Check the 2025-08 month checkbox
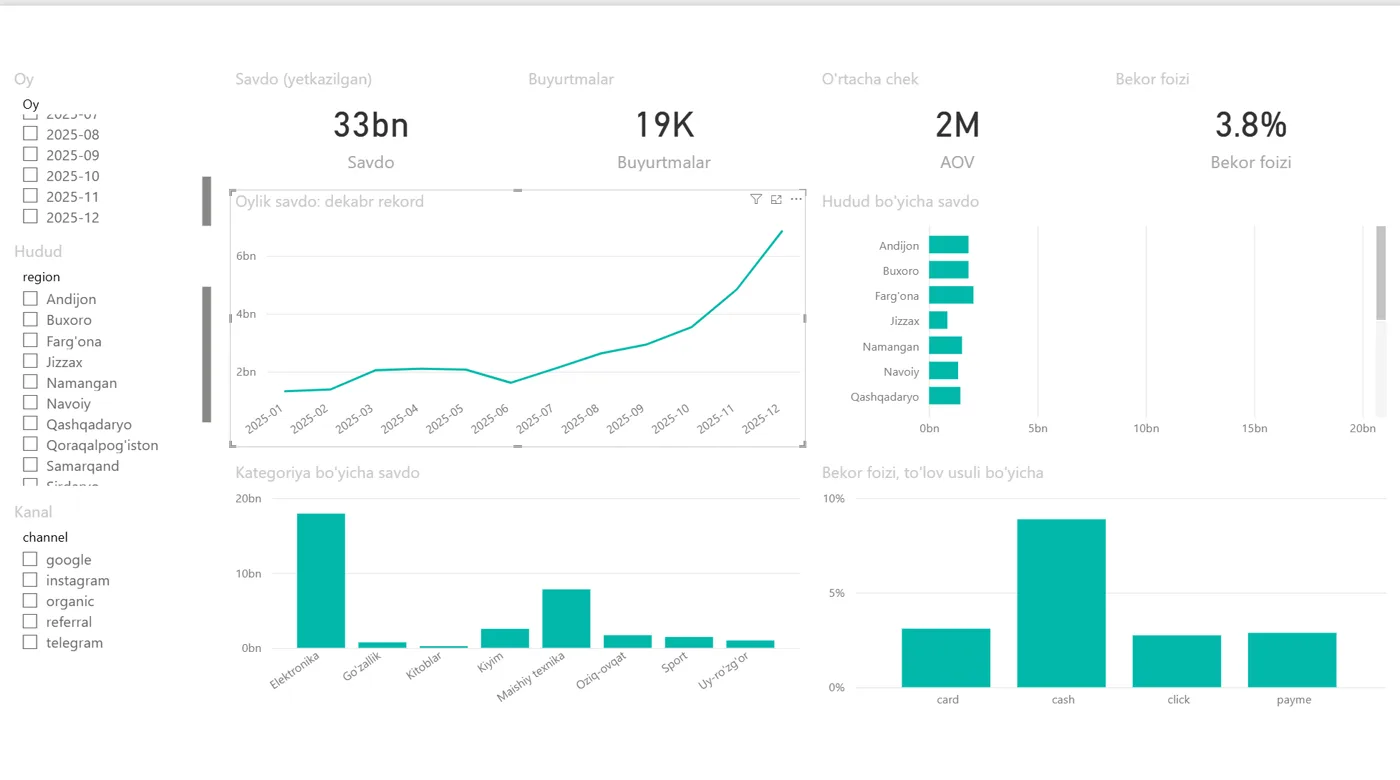1400x780 pixels. [x=30, y=133]
